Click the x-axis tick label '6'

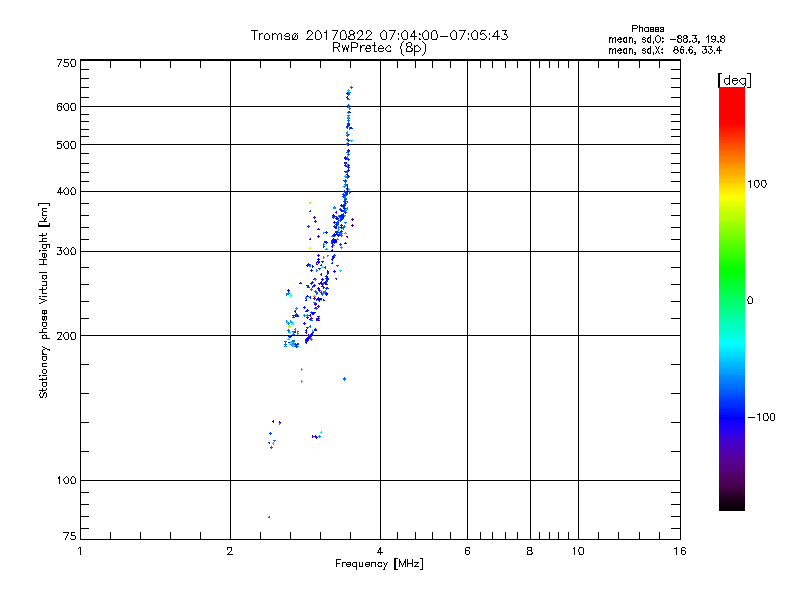tap(467, 551)
